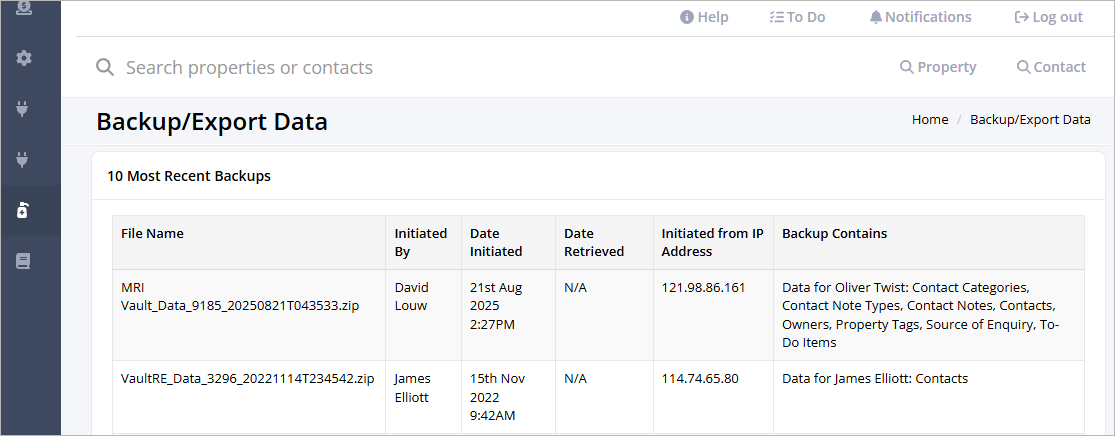Open the book icon in the sidebar
This screenshot has height=436, width=1115.
tap(23, 261)
